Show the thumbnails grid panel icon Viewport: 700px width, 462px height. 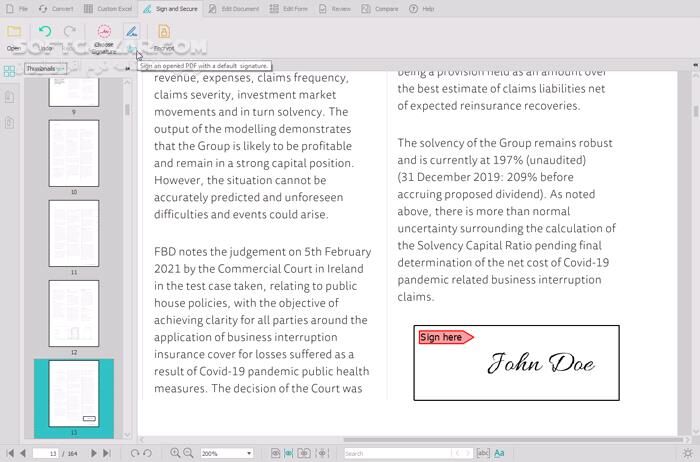click(9, 71)
